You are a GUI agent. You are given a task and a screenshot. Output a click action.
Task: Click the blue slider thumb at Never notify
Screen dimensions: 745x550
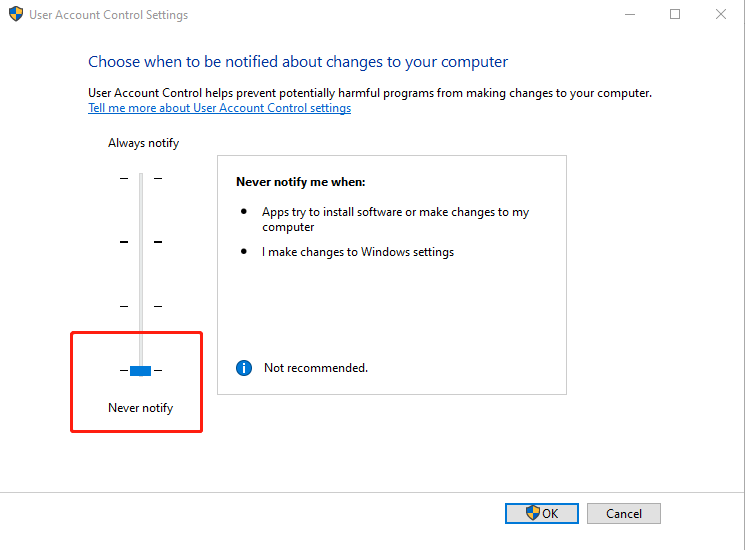coord(141,371)
